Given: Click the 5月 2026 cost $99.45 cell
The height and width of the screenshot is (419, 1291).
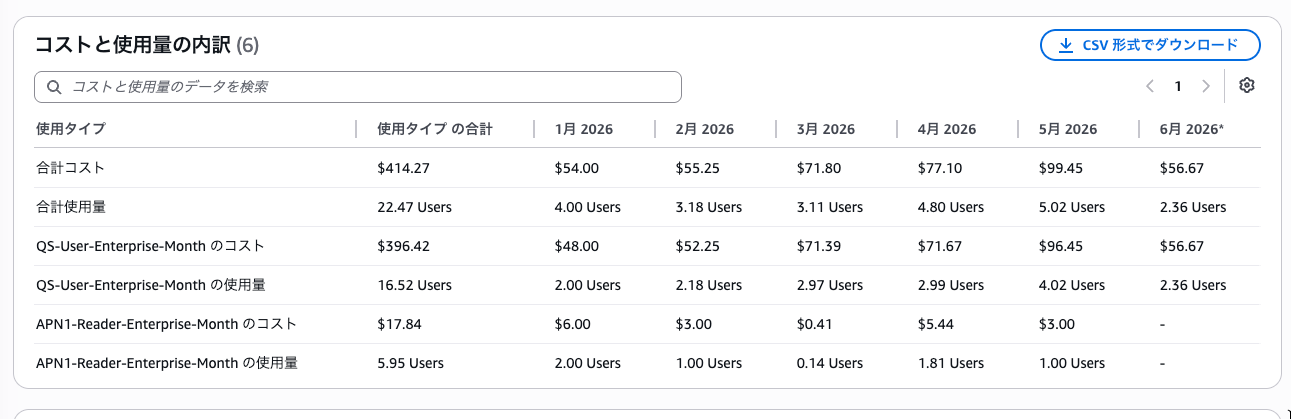Looking at the screenshot, I should tap(1061, 168).
